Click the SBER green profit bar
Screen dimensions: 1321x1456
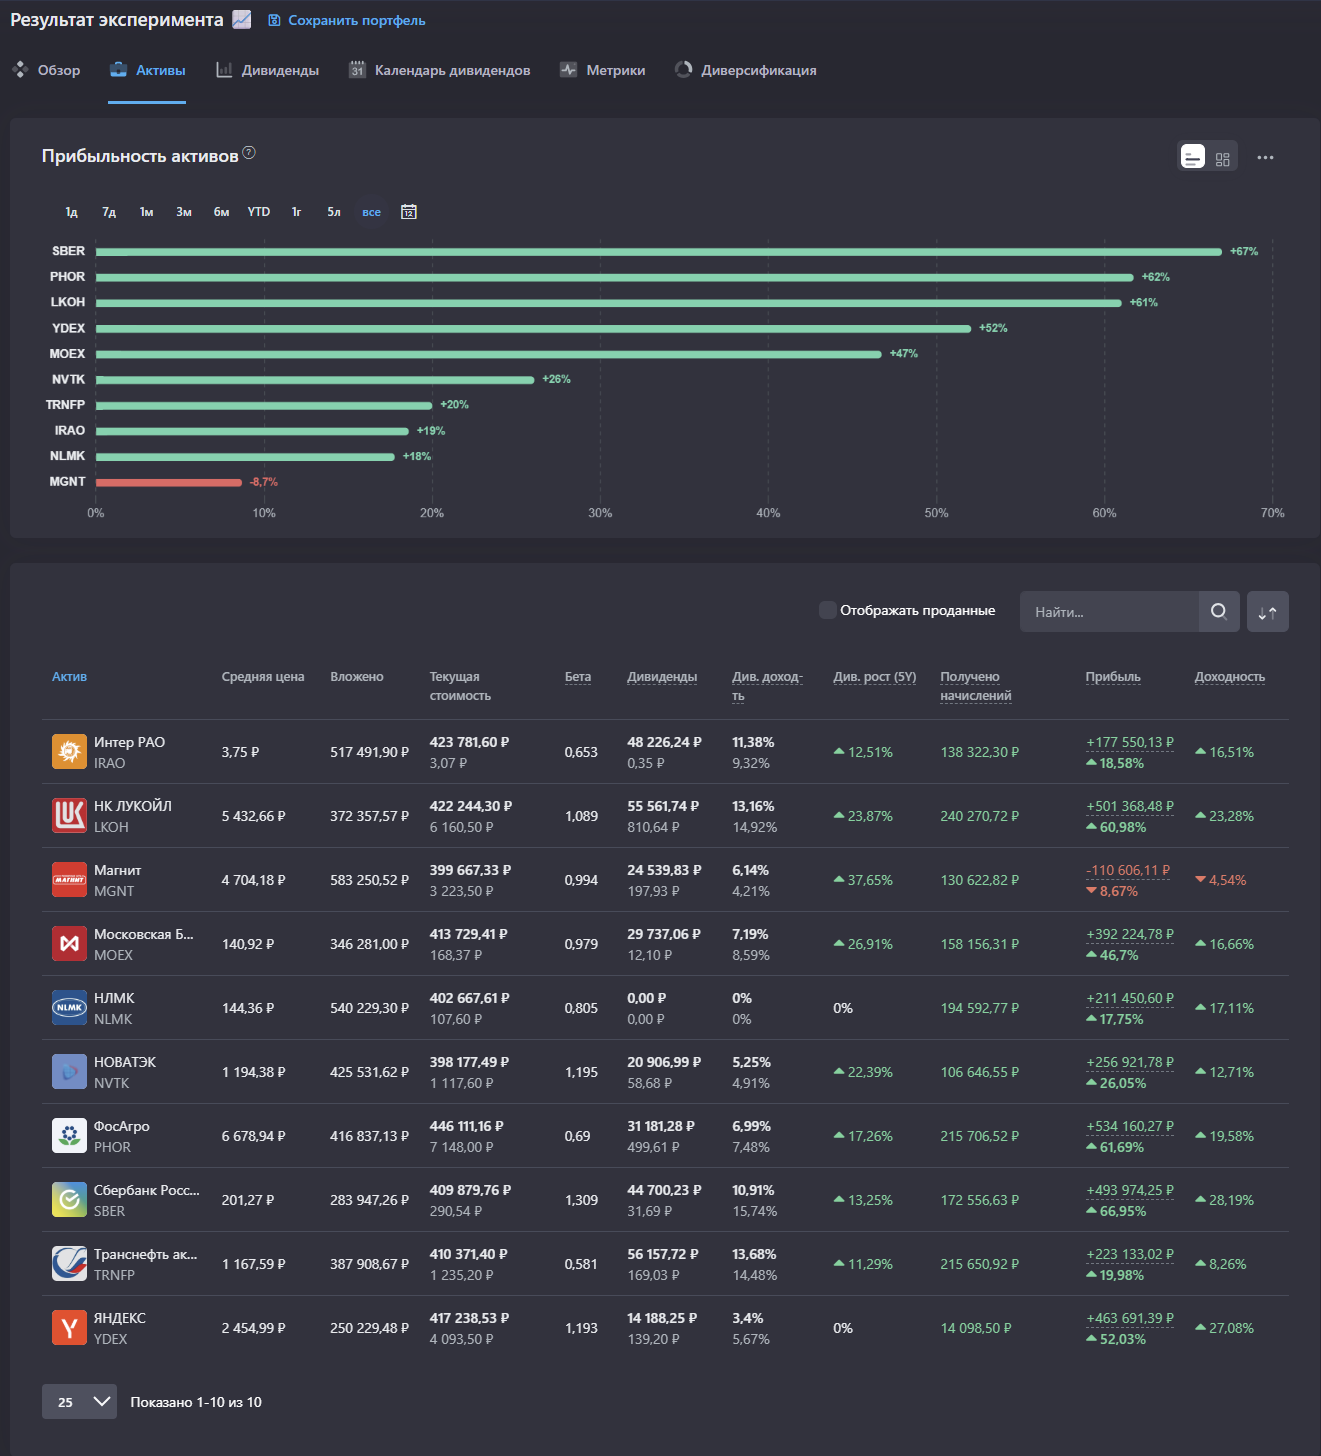coord(658,252)
